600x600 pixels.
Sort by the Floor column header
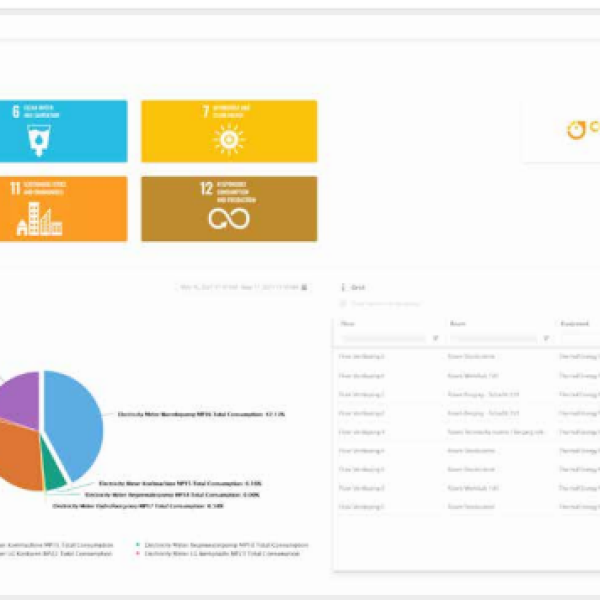tap(349, 323)
